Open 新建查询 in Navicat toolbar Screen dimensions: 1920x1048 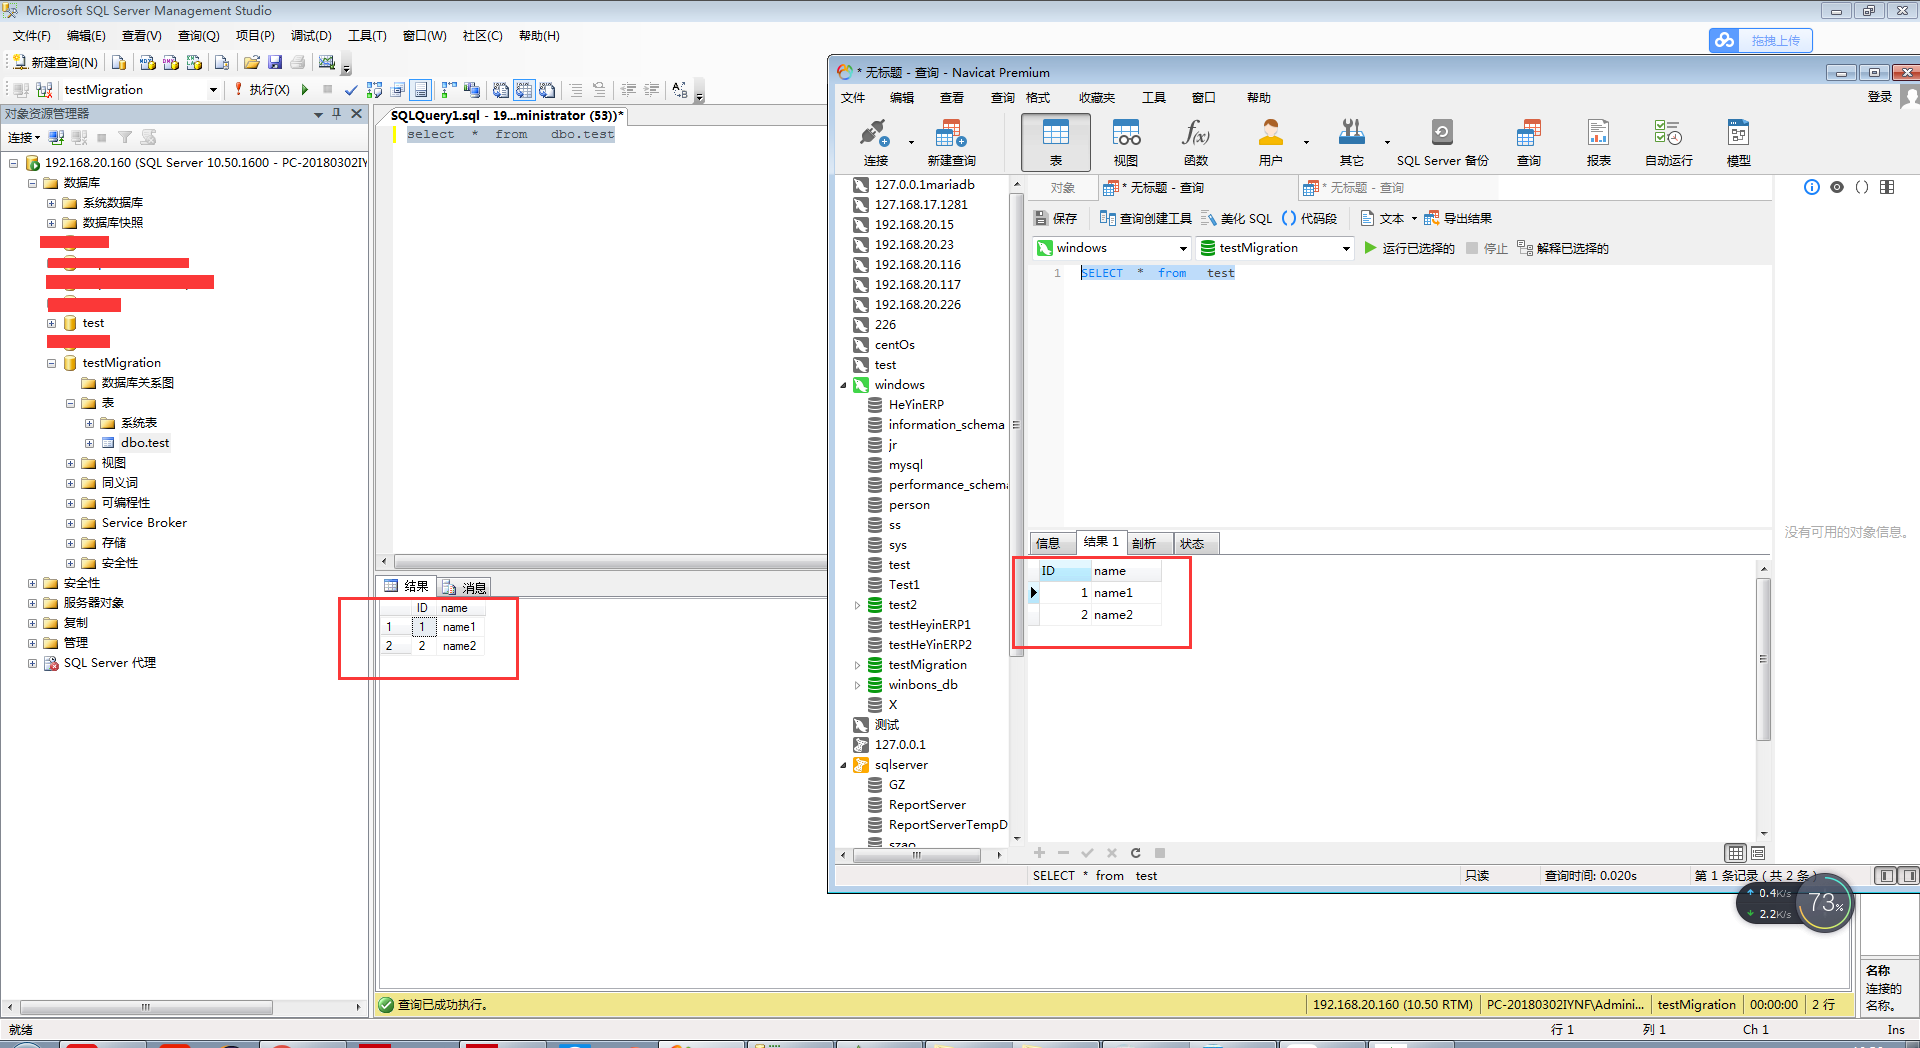[x=951, y=142]
